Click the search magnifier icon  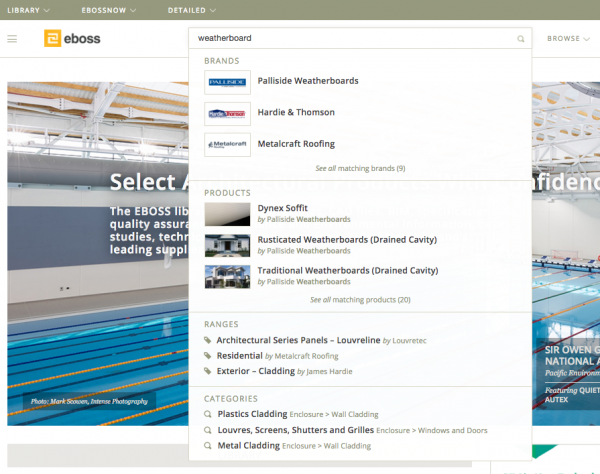tap(521, 39)
